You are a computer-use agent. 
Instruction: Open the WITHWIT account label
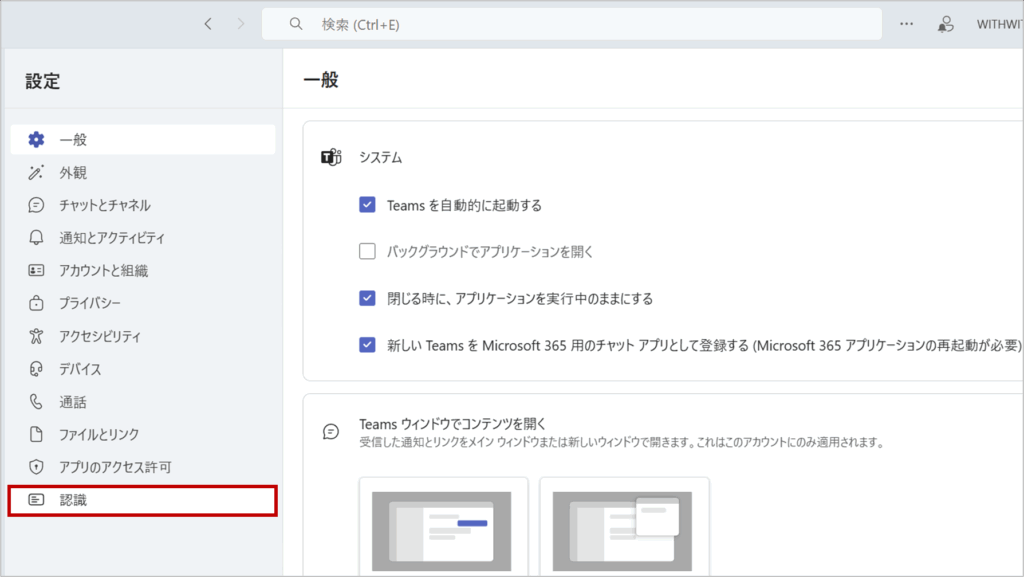[999, 25]
